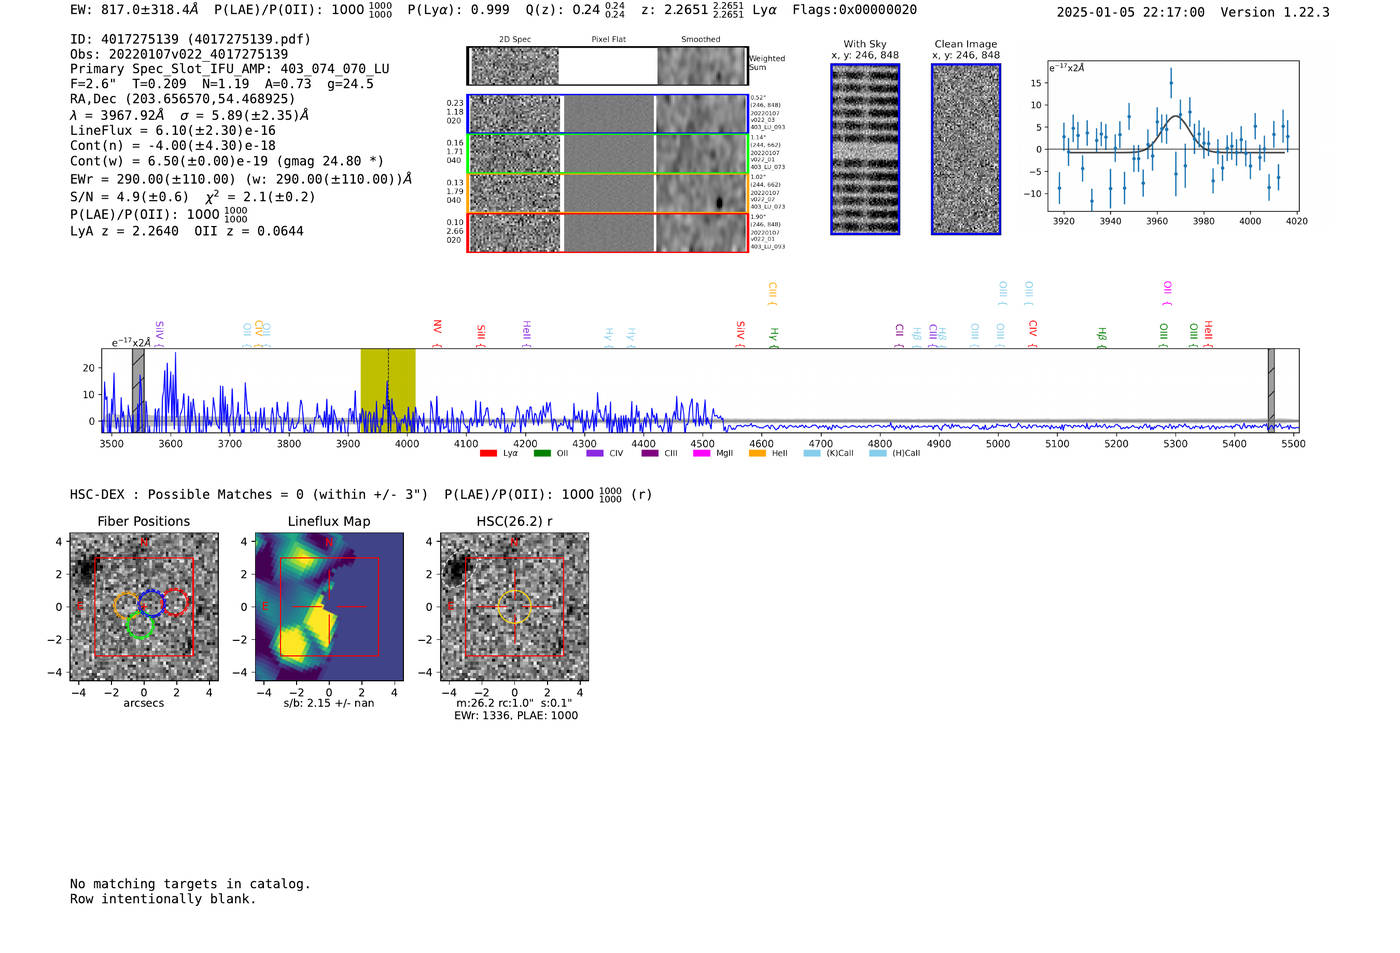Screen dimensions: 1400x953
Task: Click the 'S/N = 4.9(±0.6)' value
Action: tap(129, 196)
